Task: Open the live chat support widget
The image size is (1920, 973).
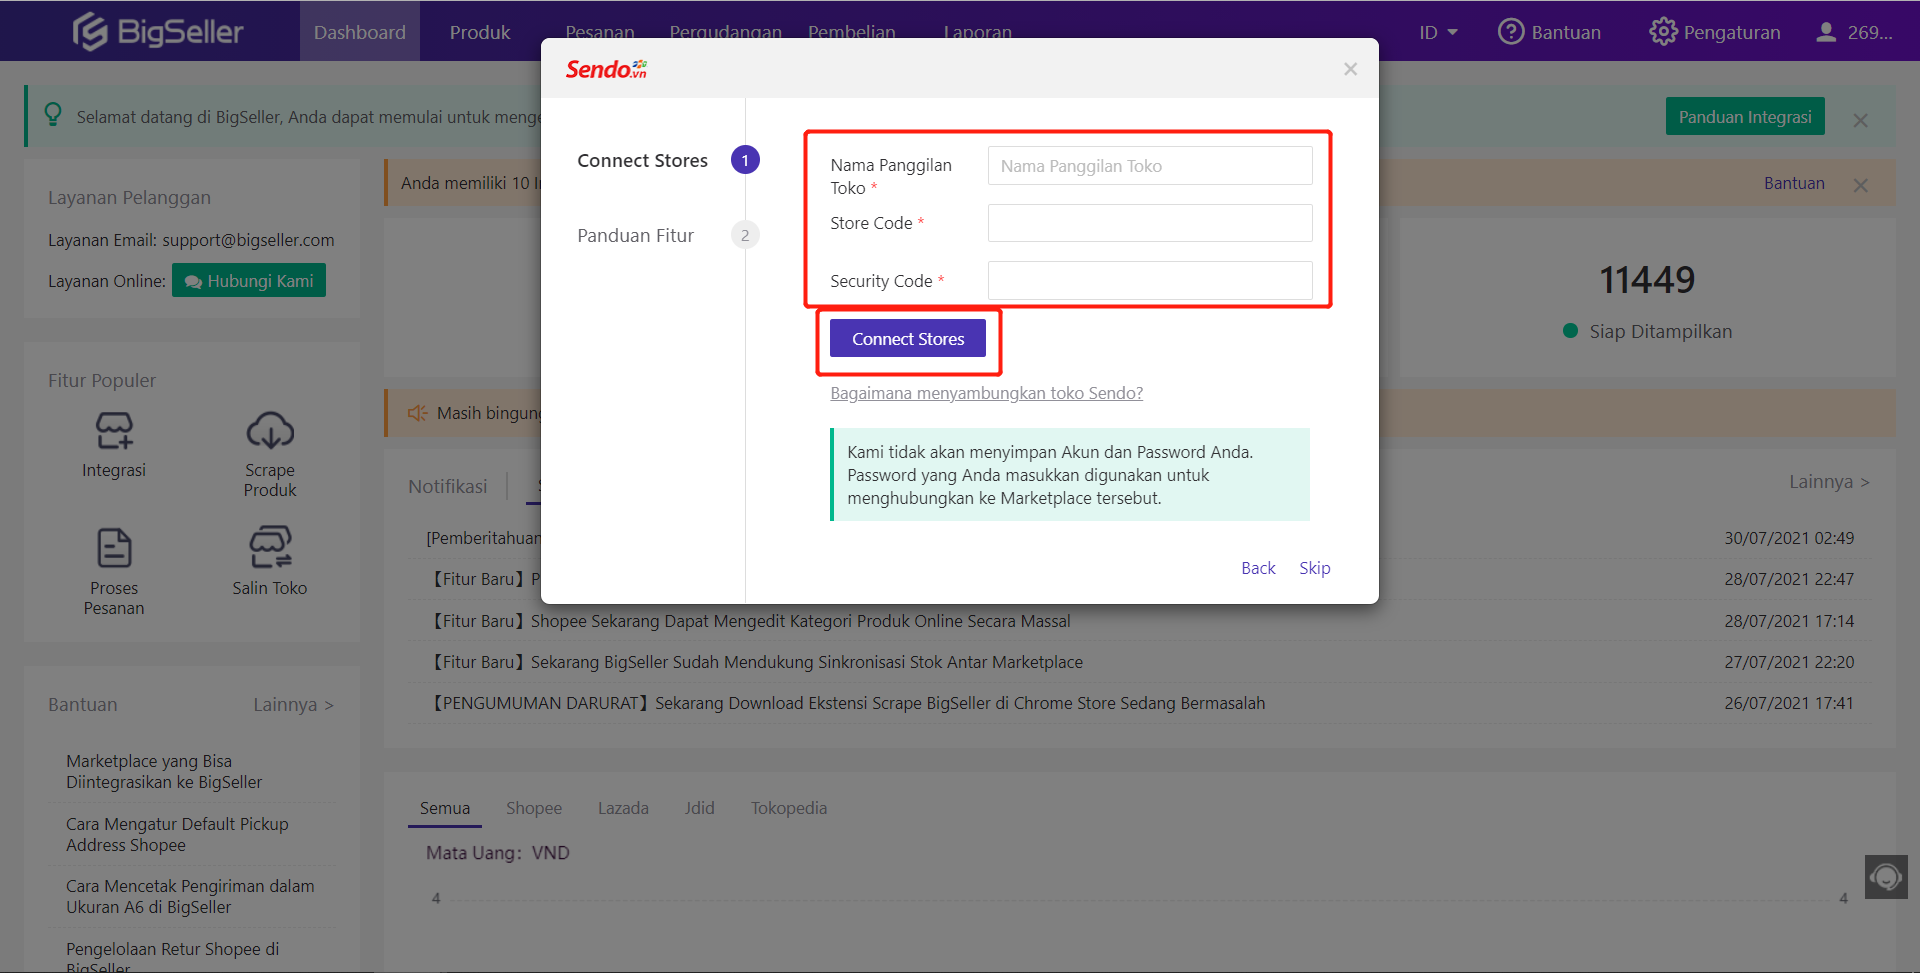Action: tap(1886, 877)
